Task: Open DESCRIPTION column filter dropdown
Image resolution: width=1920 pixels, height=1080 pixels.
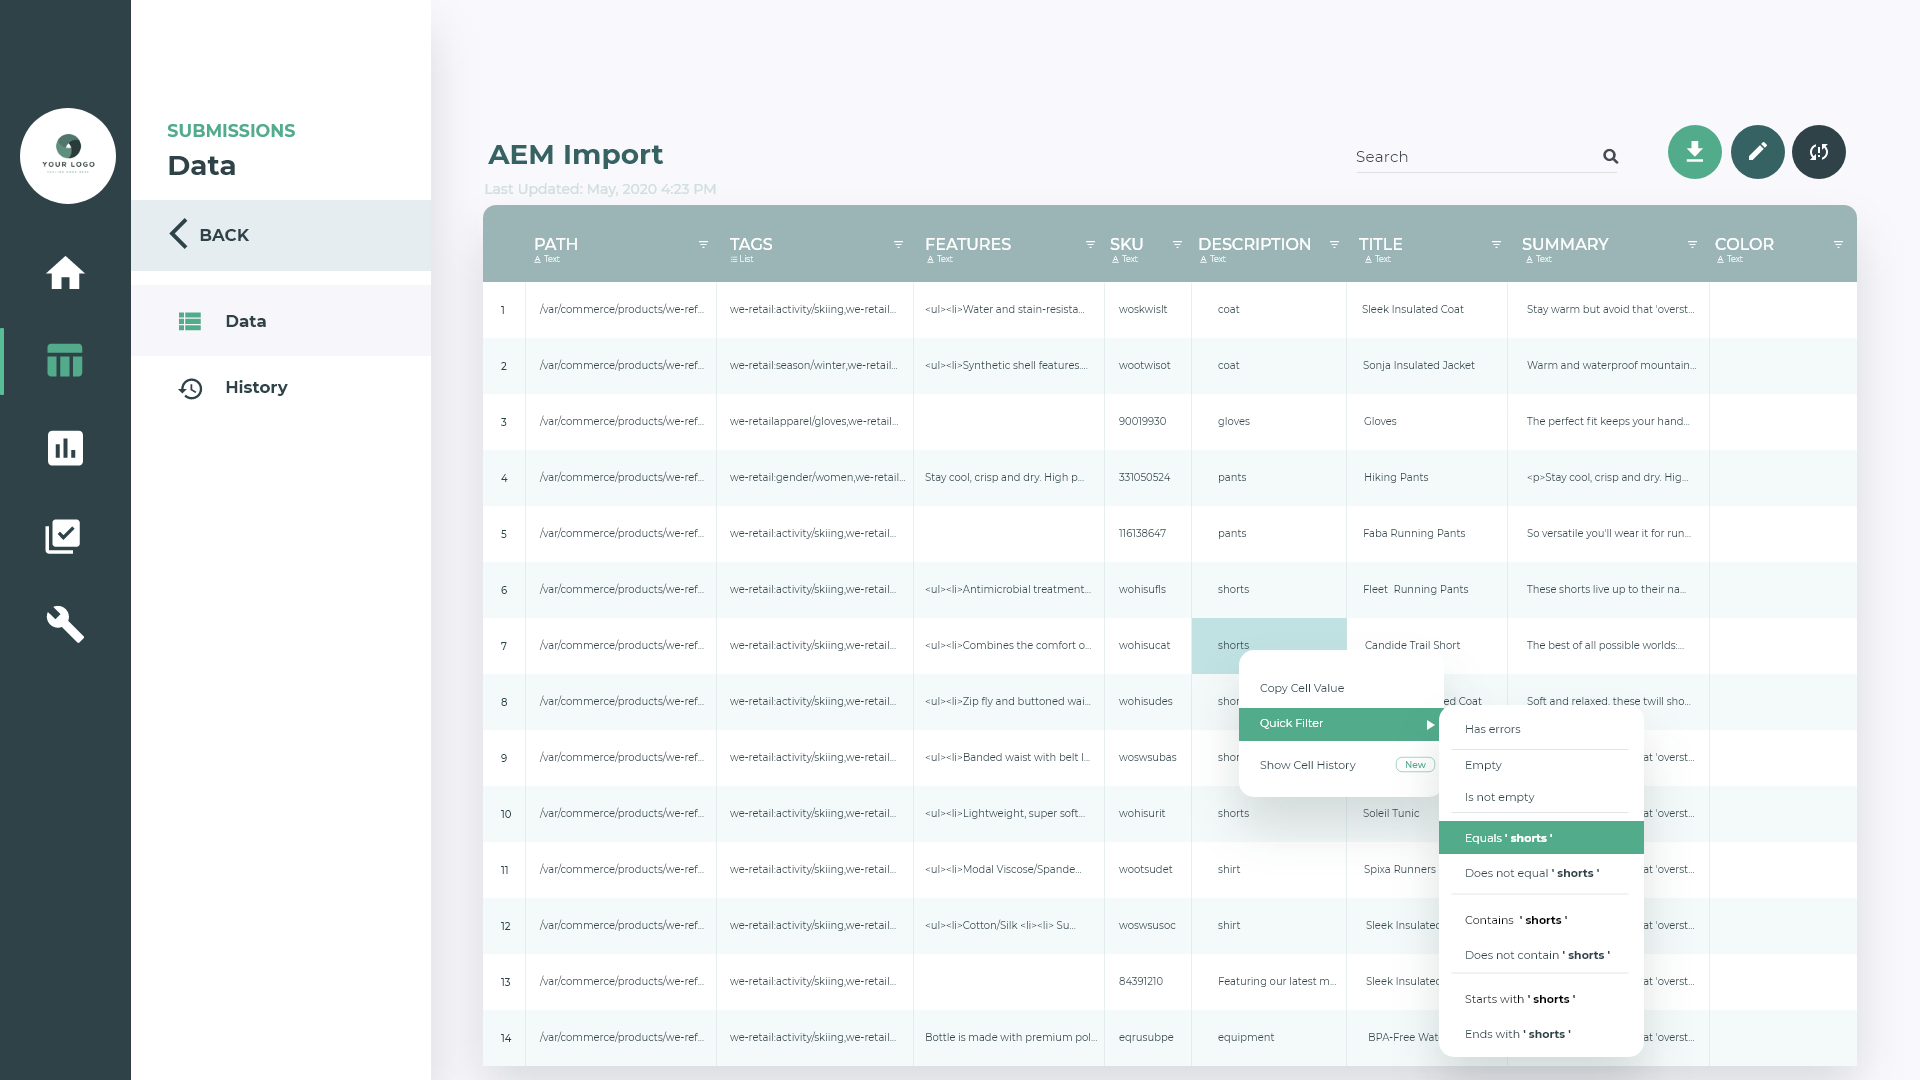Action: click(x=1334, y=244)
